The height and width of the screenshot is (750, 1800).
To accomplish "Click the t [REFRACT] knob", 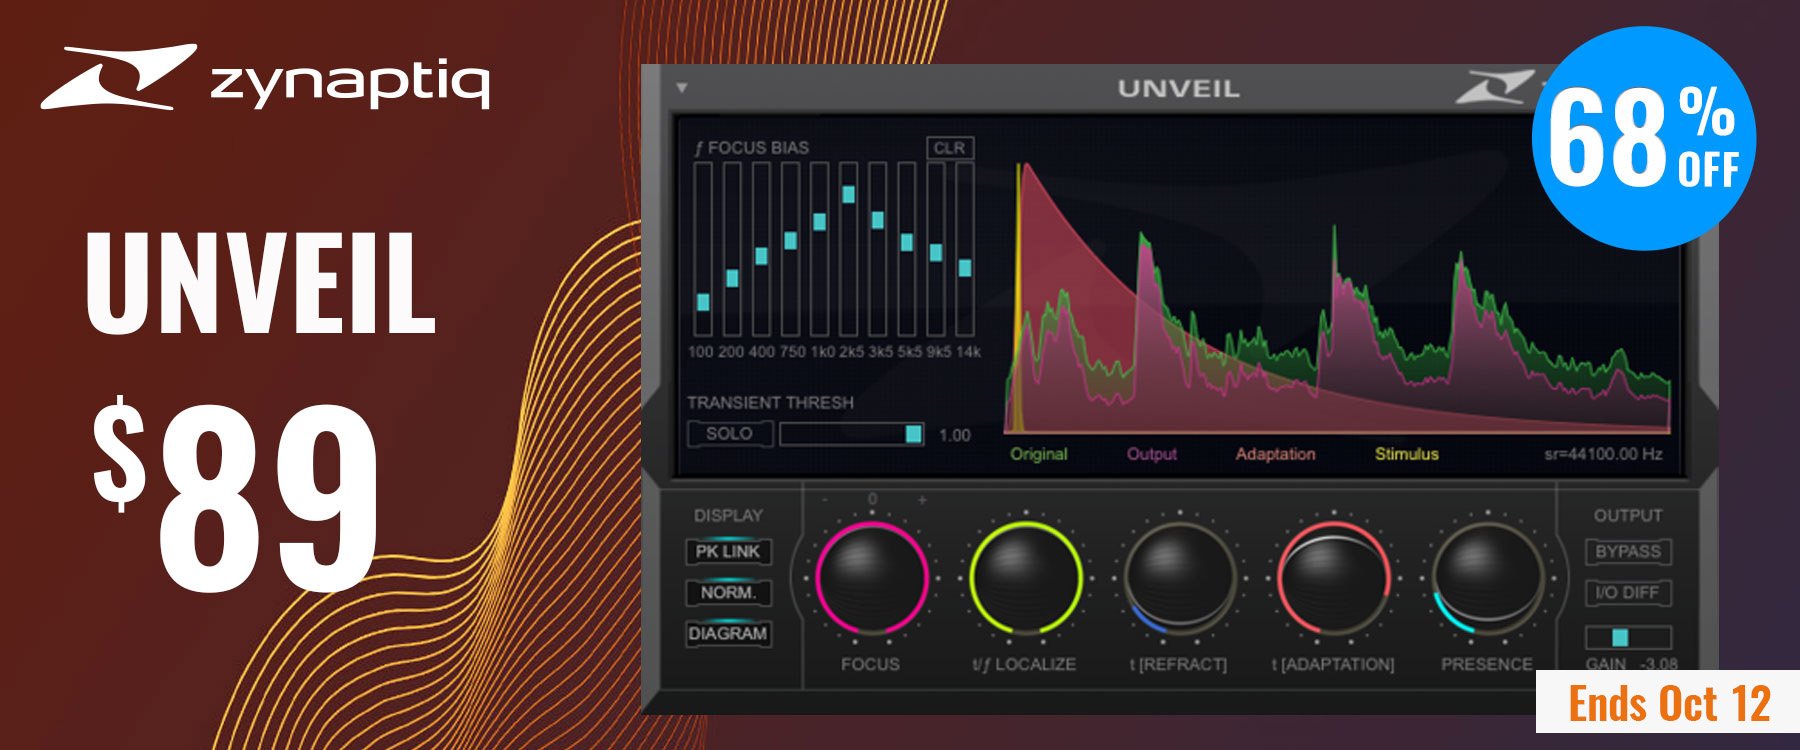I will 1180,578.
